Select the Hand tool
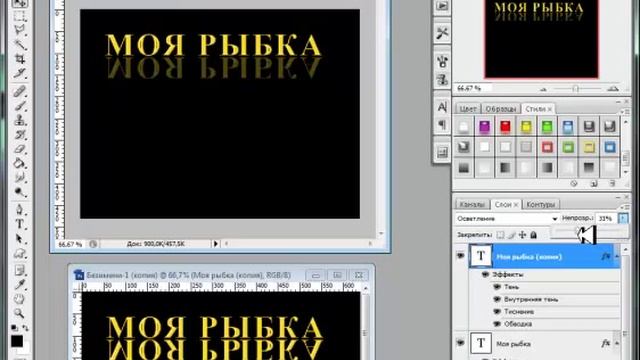Image resolution: width=640 pixels, height=360 pixels. pos(20,299)
